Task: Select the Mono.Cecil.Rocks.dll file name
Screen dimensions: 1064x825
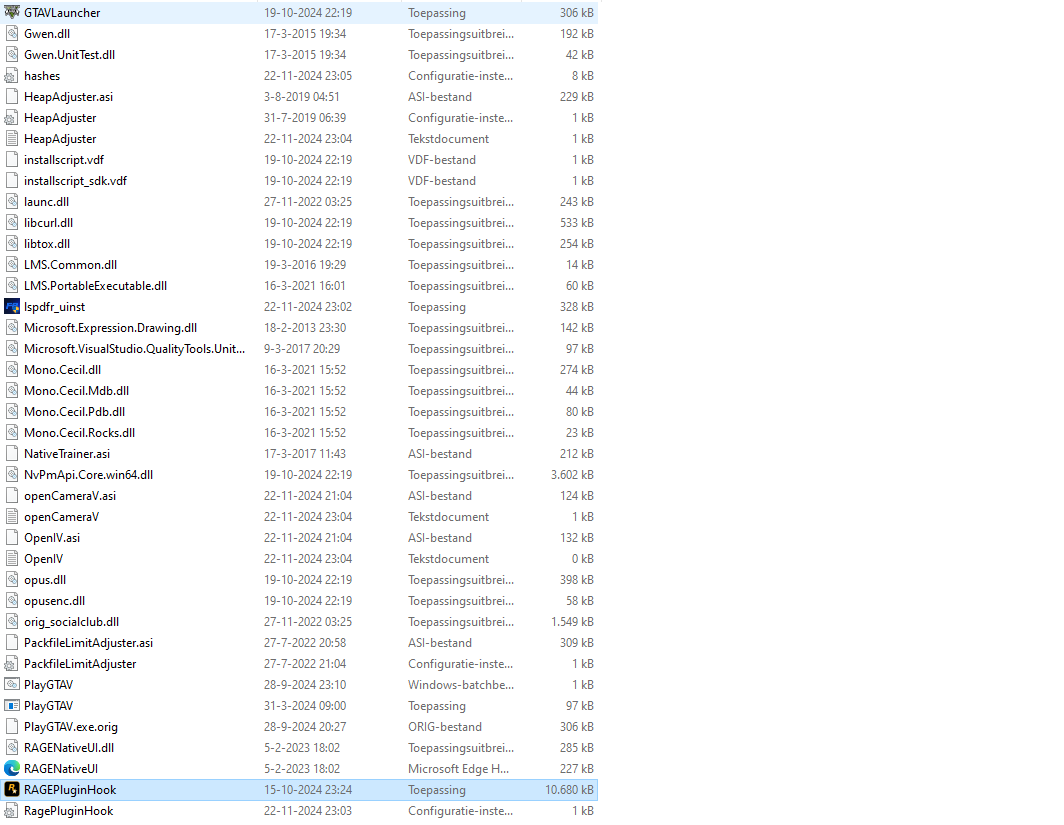Action: [x=79, y=433]
